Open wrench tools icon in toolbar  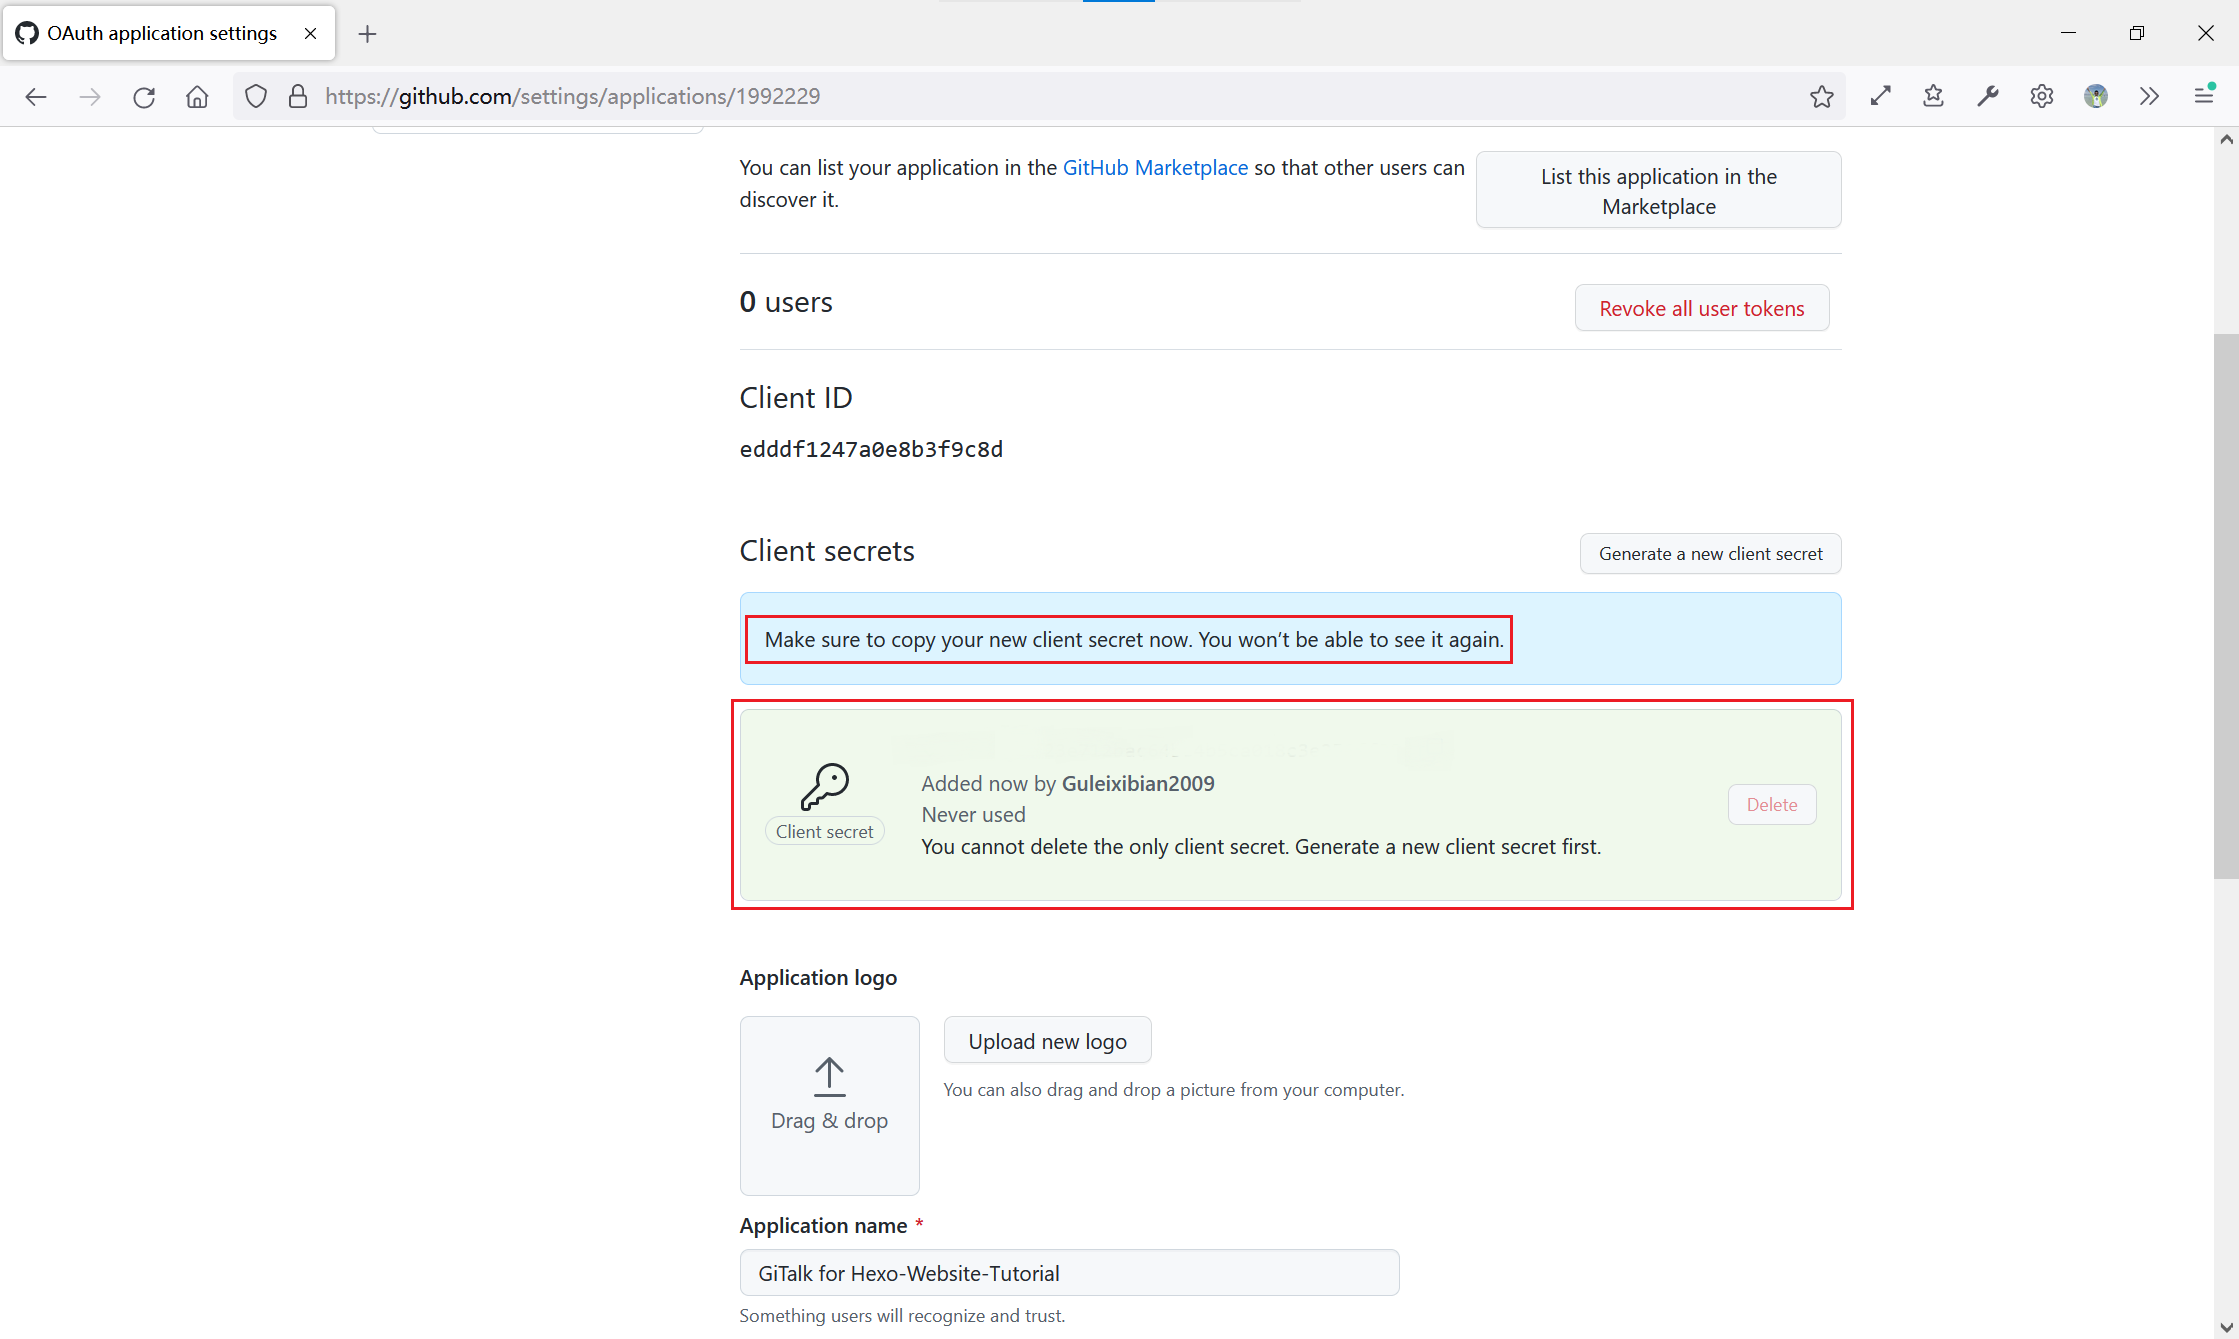[1987, 96]
